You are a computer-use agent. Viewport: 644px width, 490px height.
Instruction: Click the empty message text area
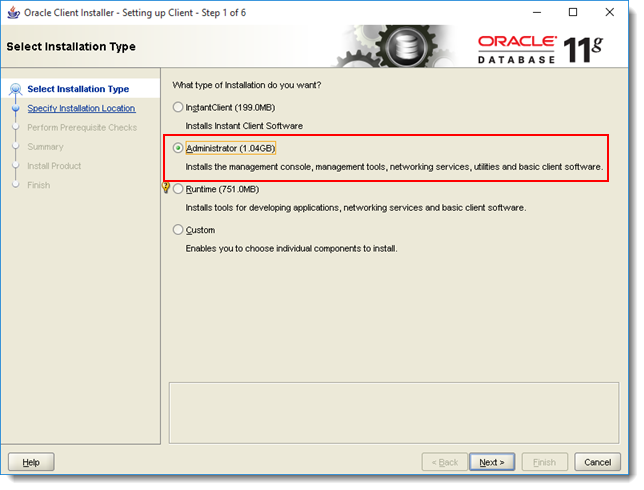point(394,413)
